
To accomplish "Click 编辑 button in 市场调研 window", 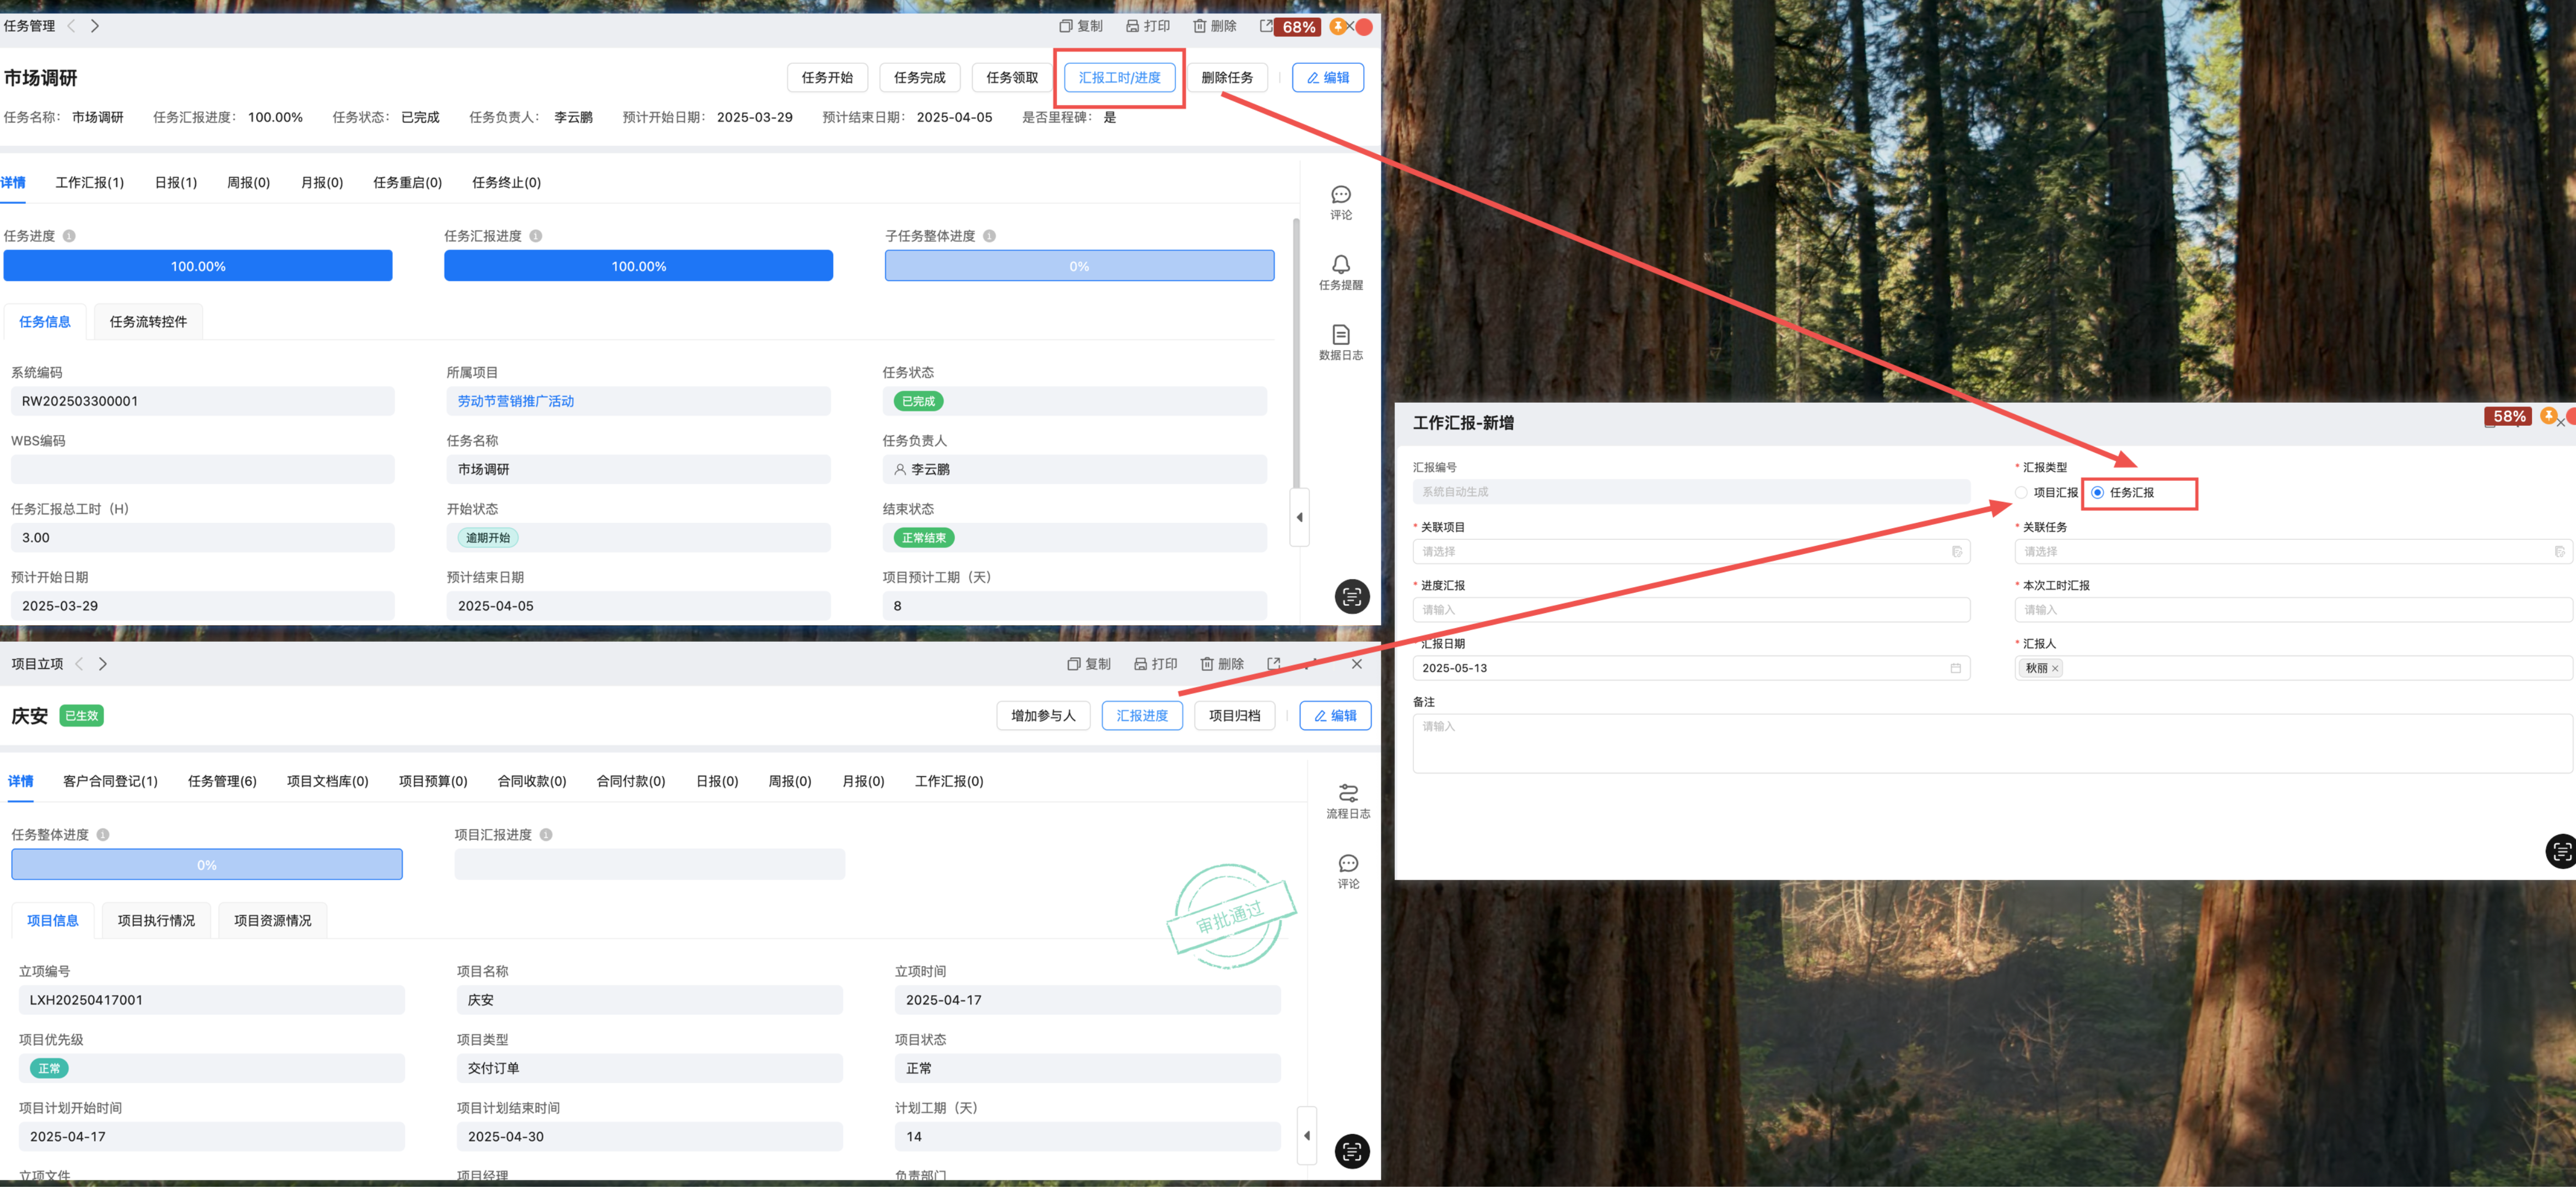I will 1328,78.
